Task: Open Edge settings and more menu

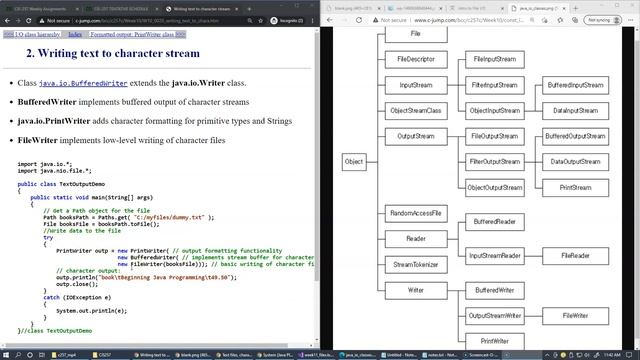Action: 631,20
